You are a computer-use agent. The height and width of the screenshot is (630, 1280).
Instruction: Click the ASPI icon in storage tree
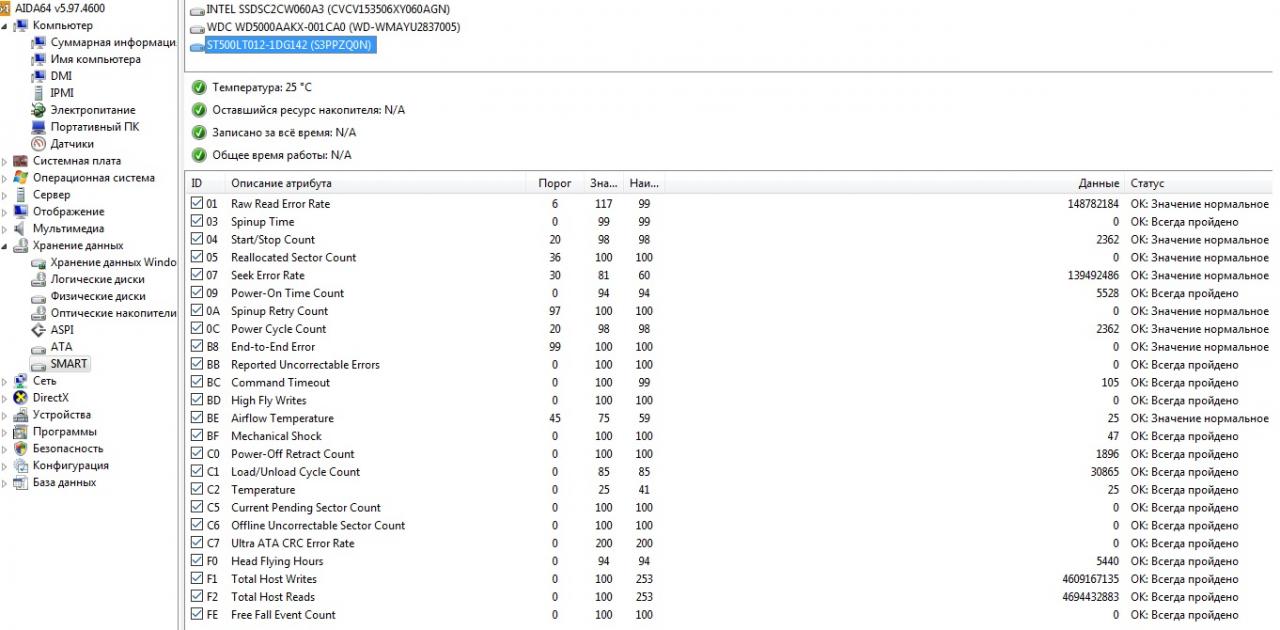[x=39, y=330]
